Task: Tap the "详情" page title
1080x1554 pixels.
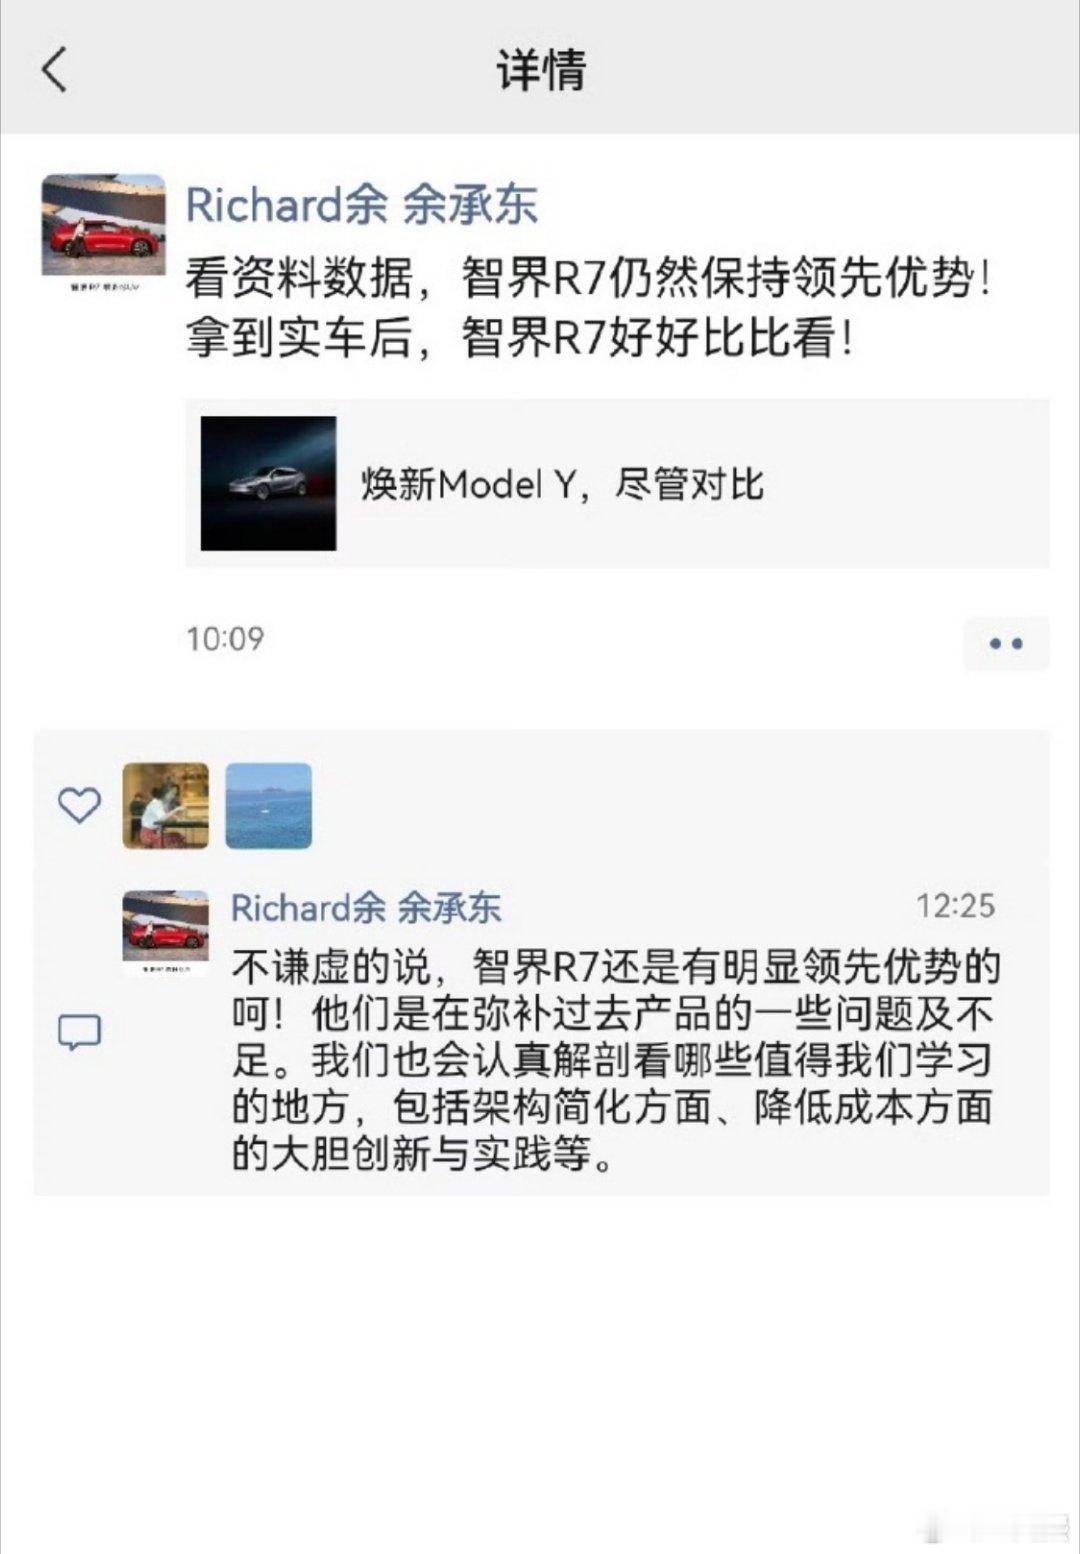Action: coord(540,70)
